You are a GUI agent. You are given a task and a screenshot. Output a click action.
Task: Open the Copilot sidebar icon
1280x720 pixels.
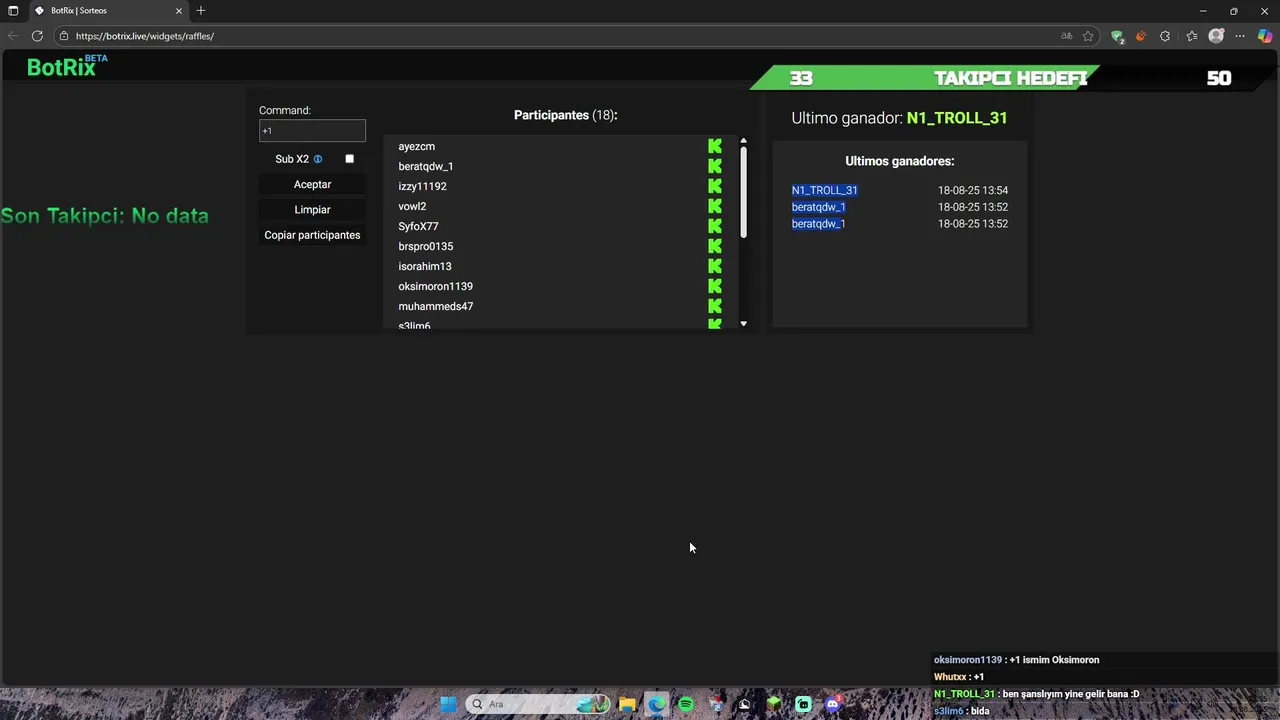coord(1265,36)
